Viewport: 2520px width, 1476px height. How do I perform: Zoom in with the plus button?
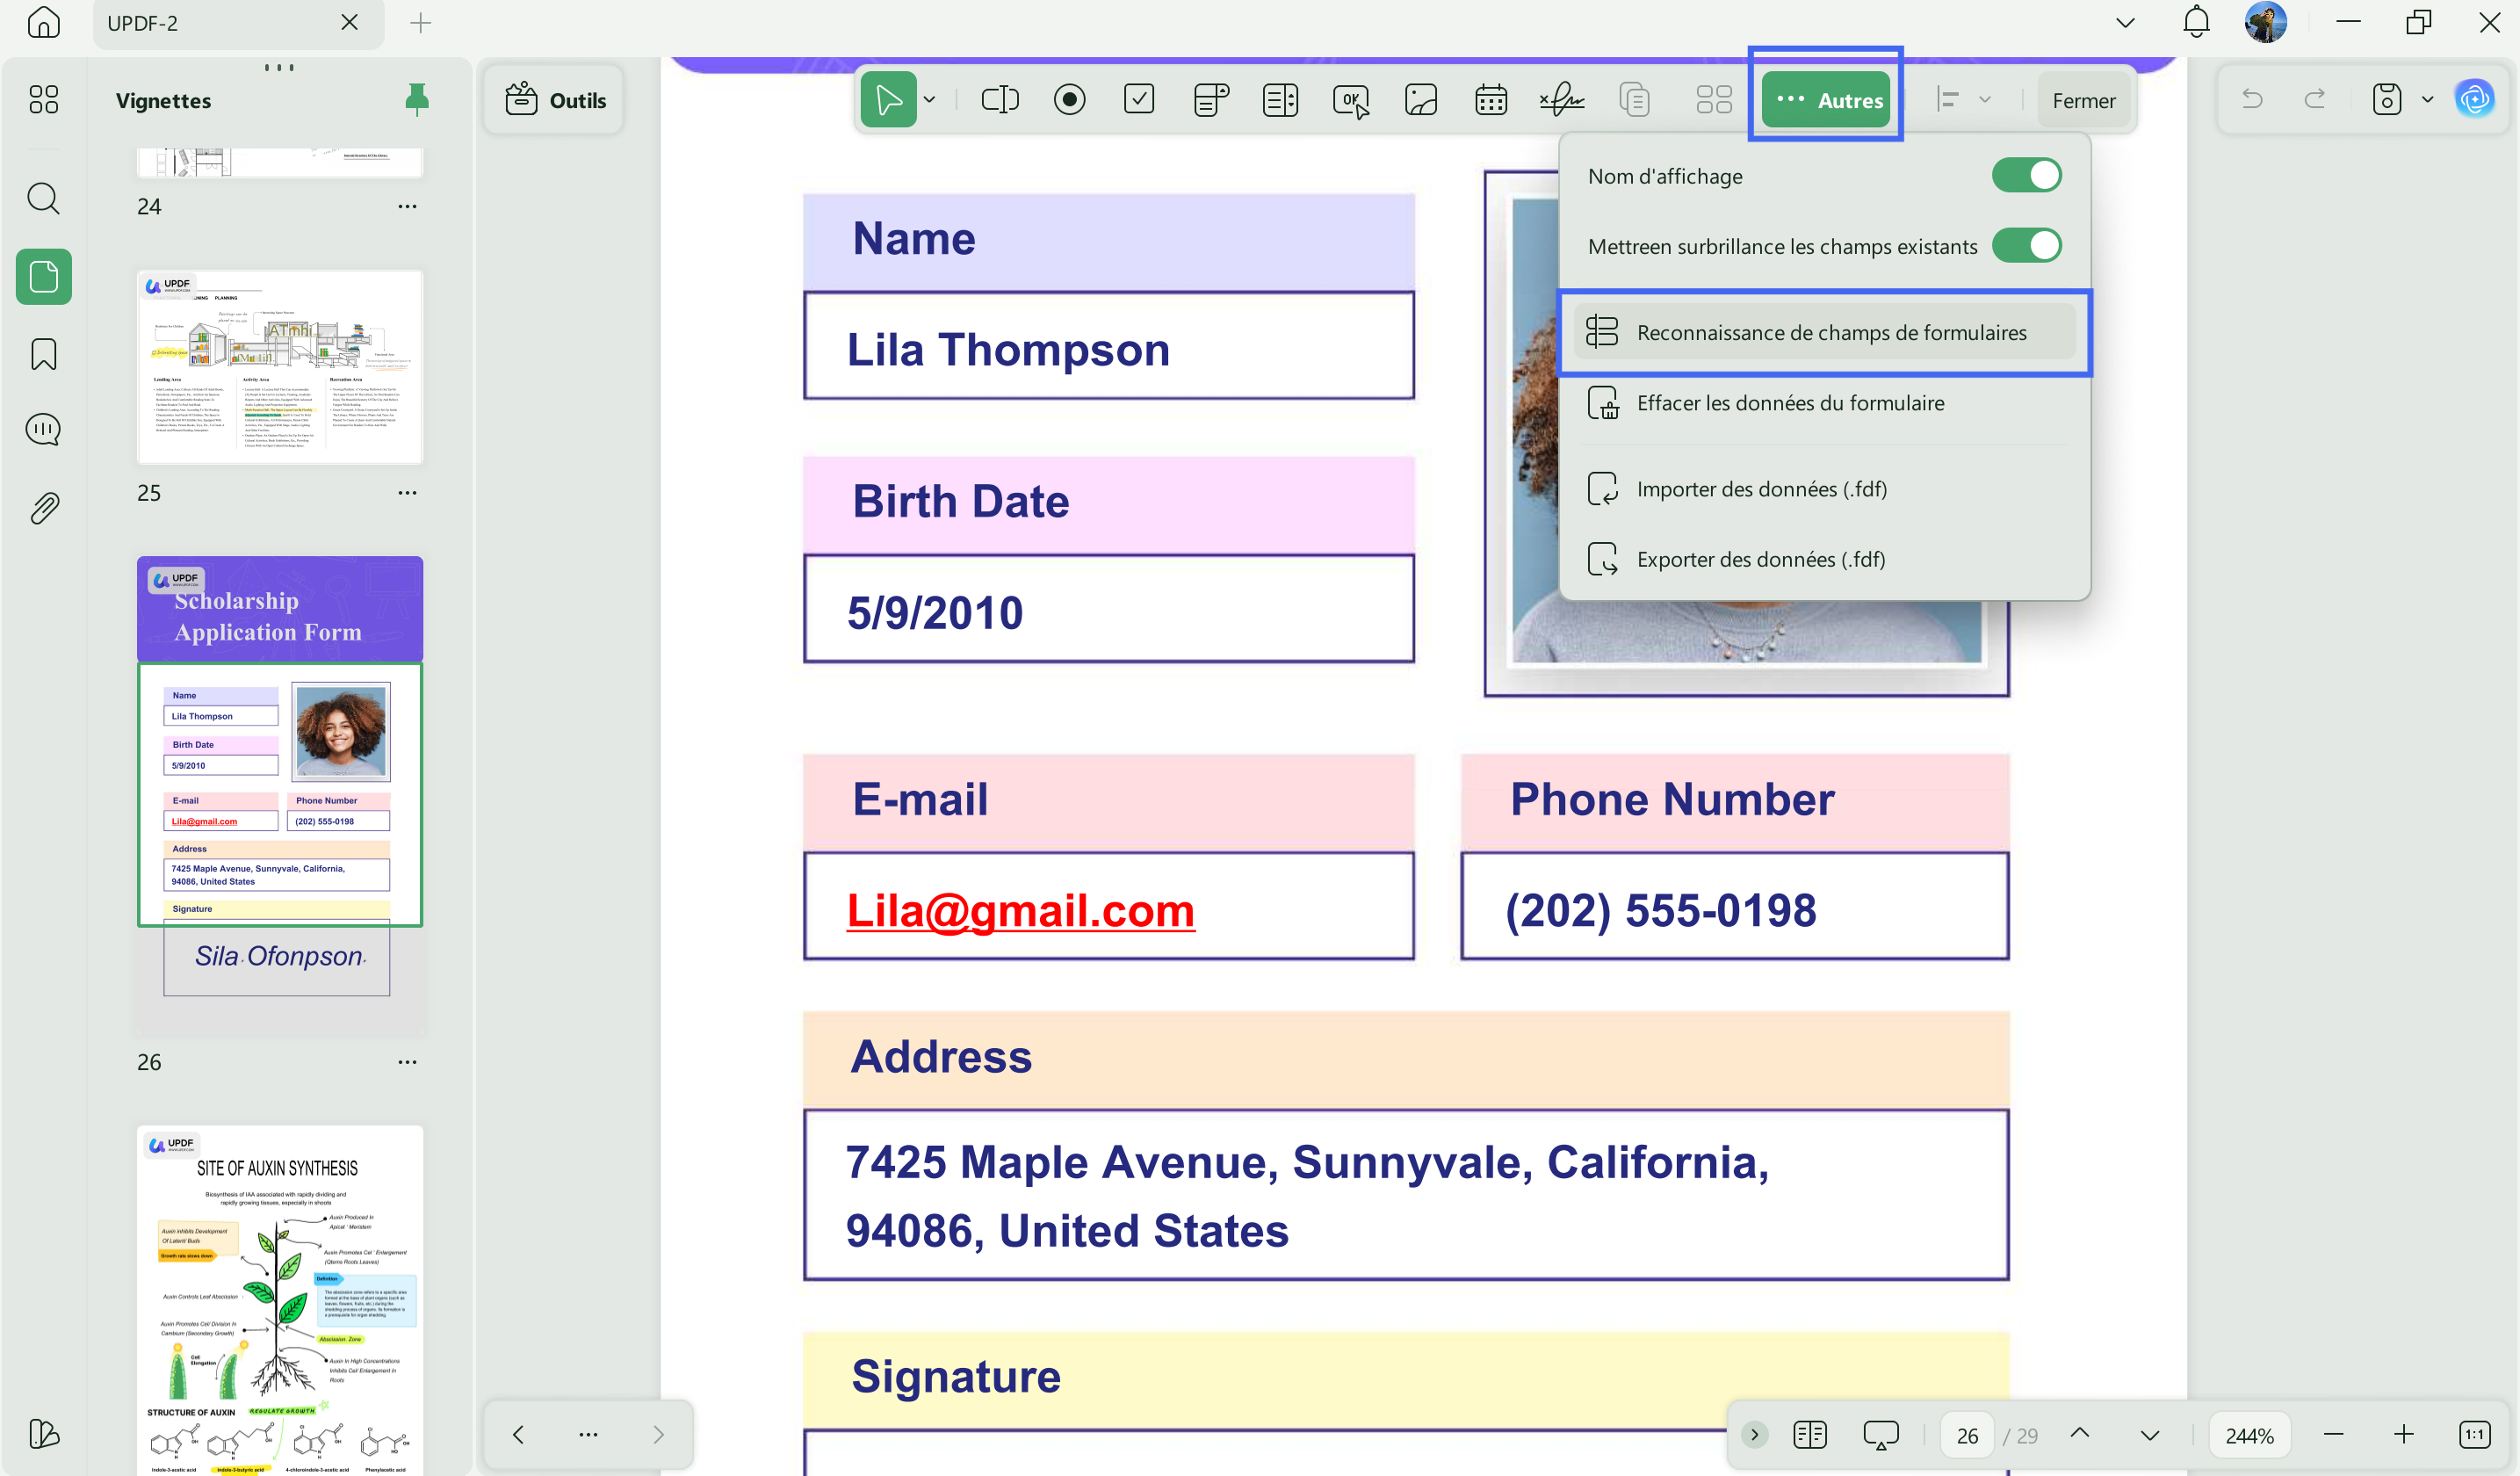click(2403, 1434)
